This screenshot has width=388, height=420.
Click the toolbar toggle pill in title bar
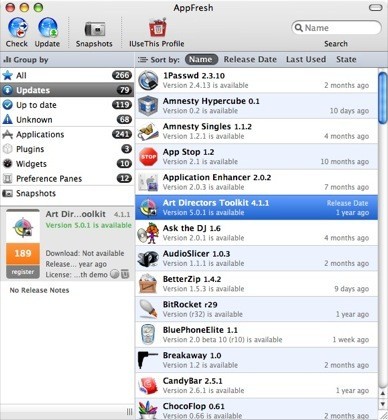coord(376,7)
